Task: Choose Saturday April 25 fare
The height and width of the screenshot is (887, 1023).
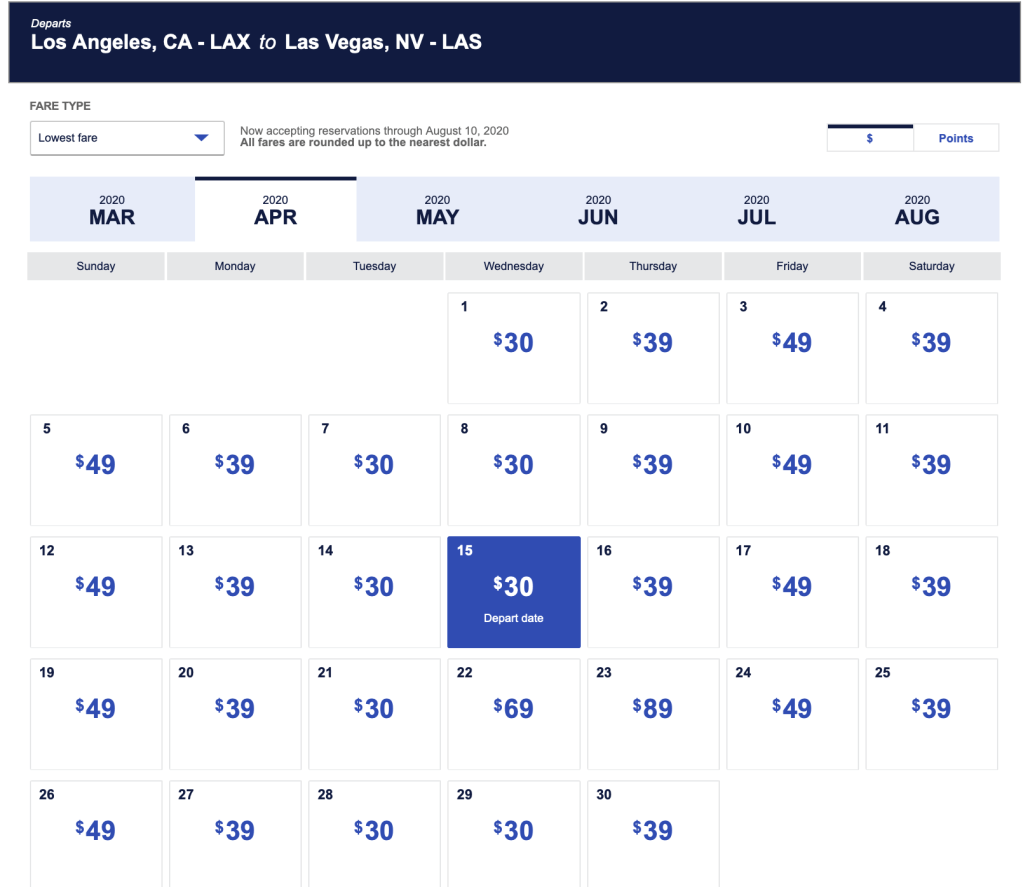Action: click(x=931, y=713)
